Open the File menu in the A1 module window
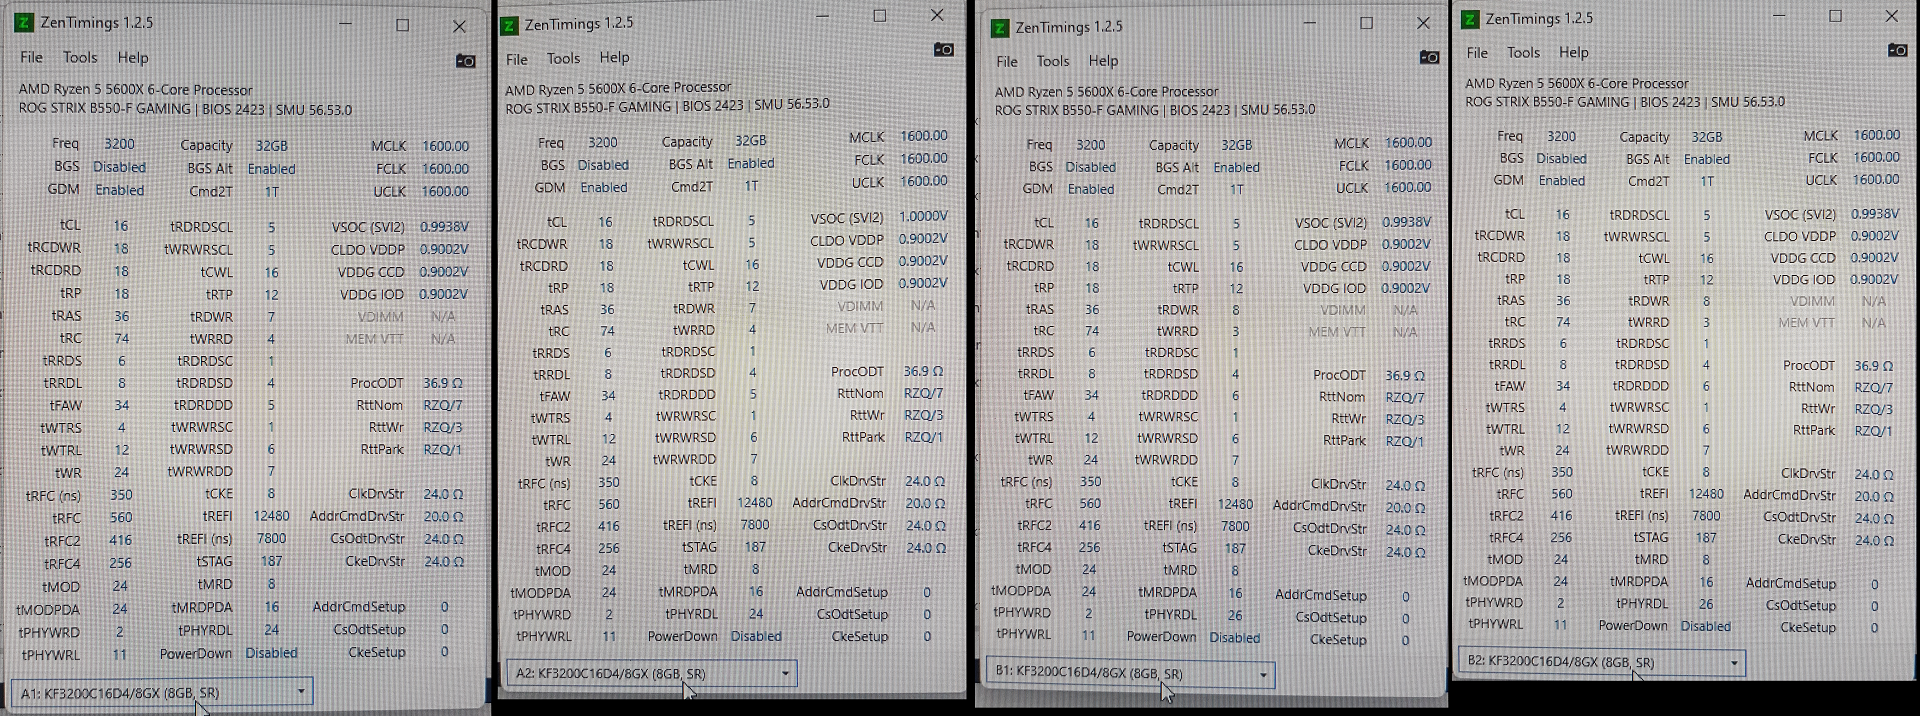The height and width of the screenshot is (716, 1920). click(32, 58)
